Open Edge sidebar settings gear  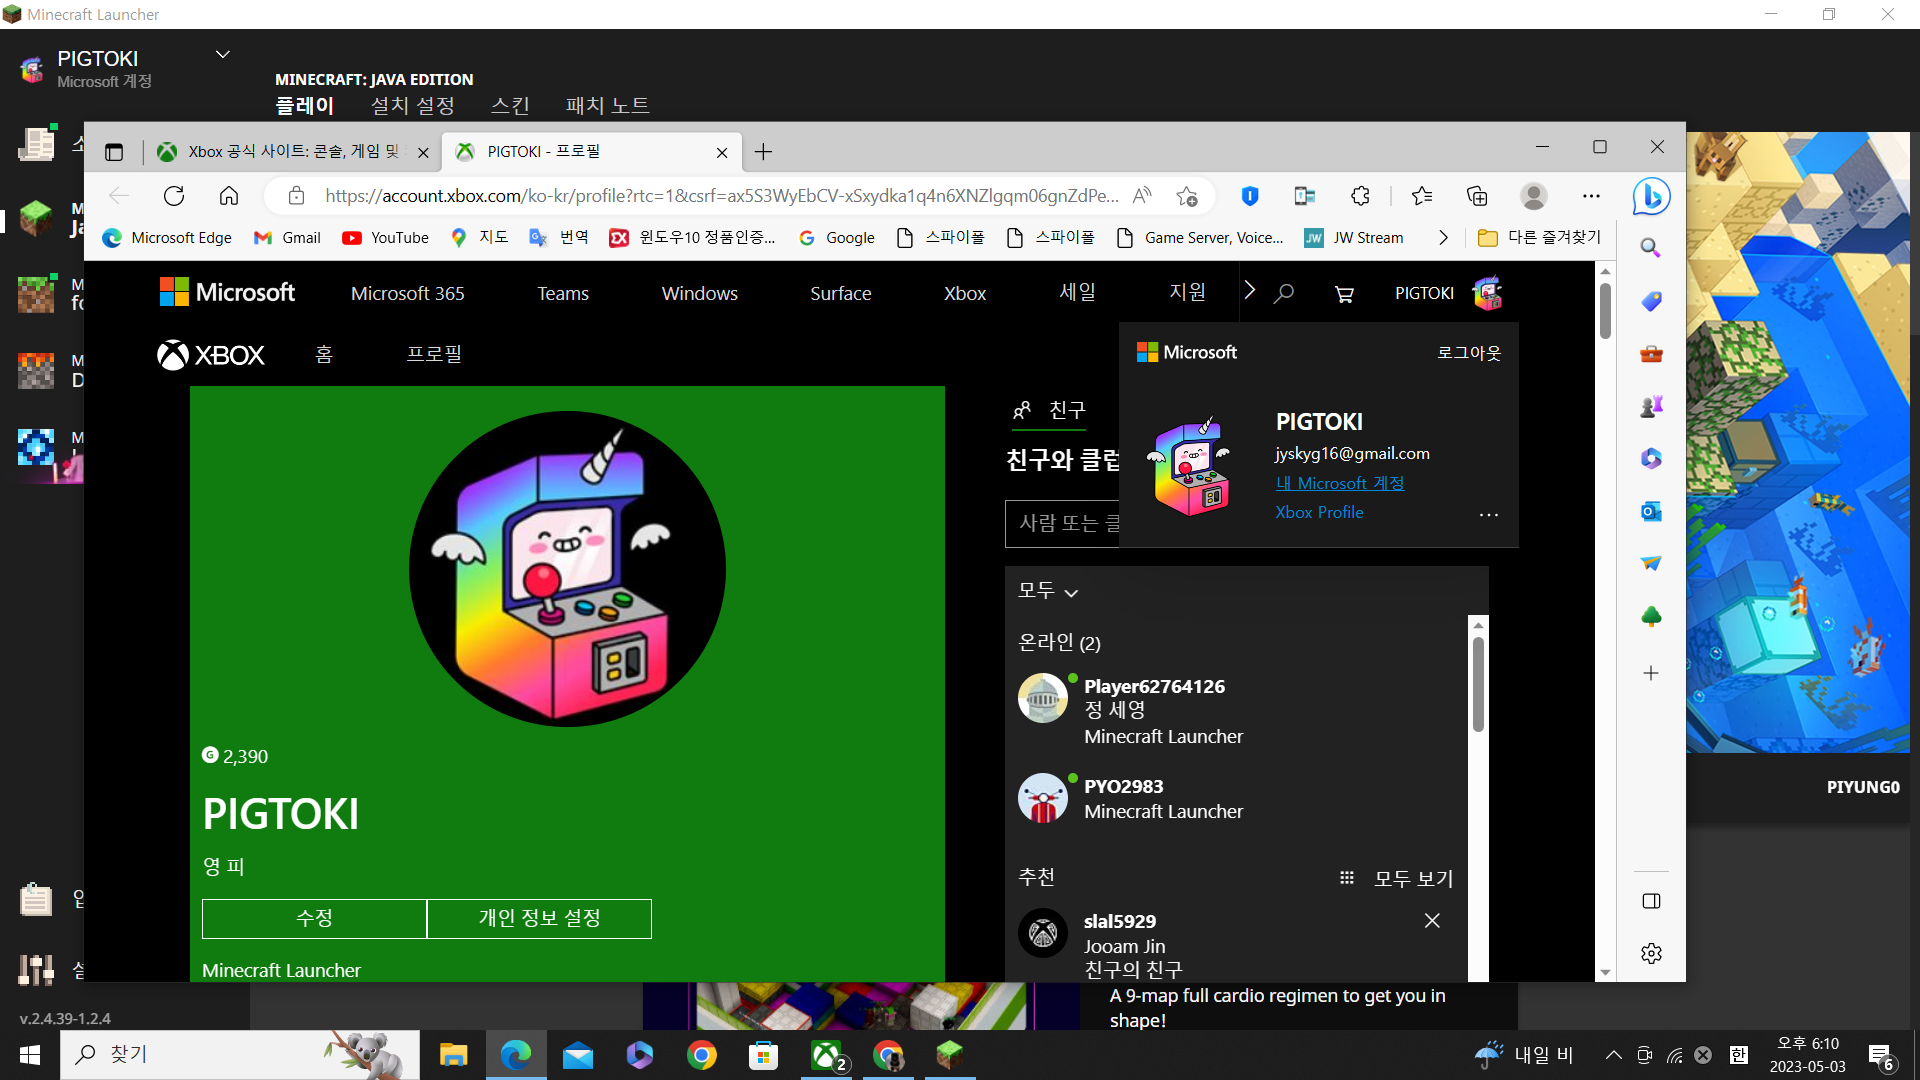pos(1651,953)
